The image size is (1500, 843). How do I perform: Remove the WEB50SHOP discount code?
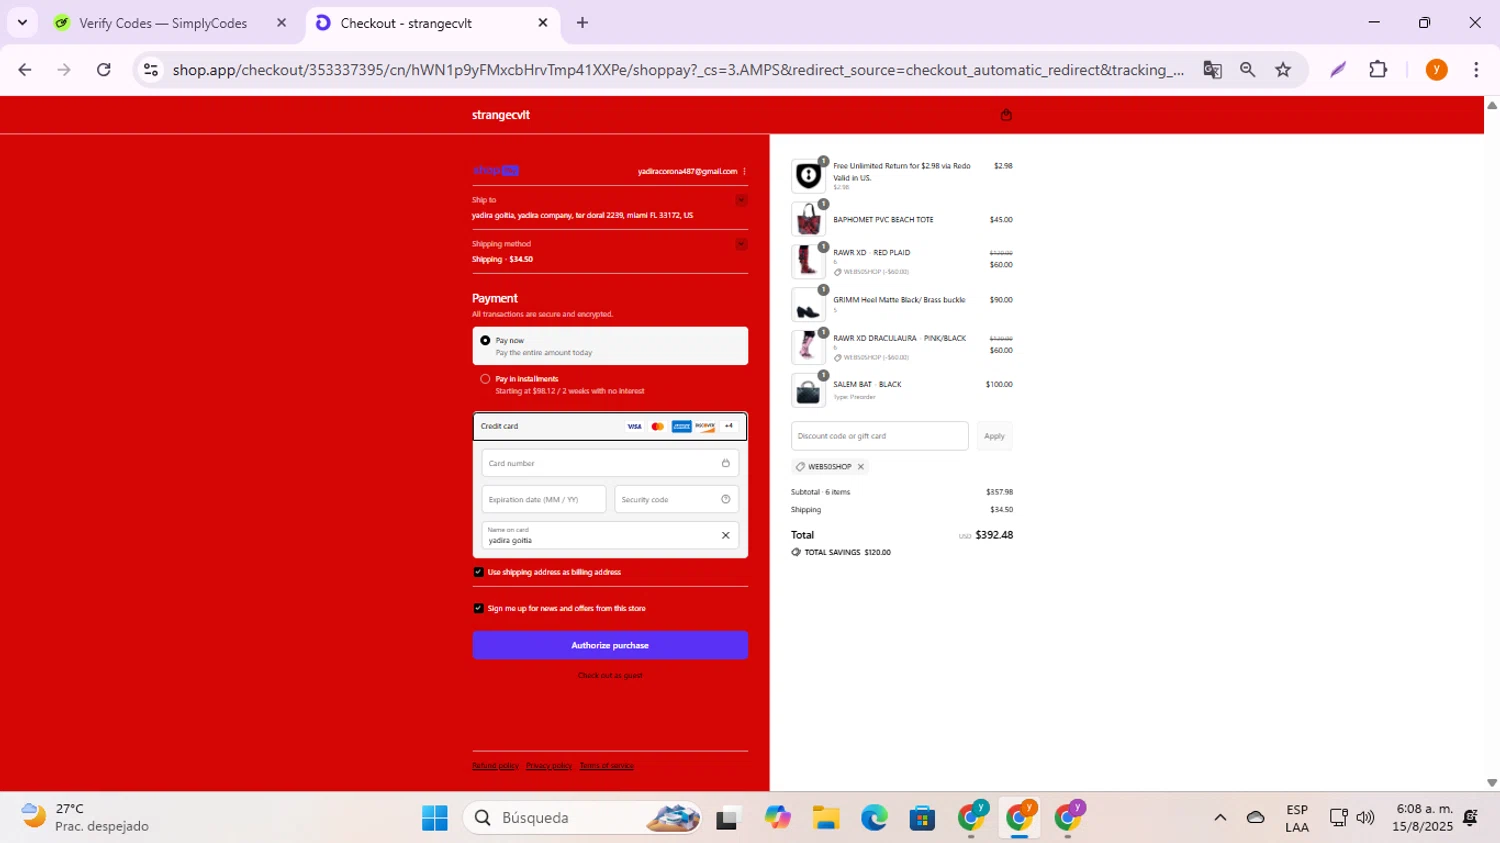[860, 467]
